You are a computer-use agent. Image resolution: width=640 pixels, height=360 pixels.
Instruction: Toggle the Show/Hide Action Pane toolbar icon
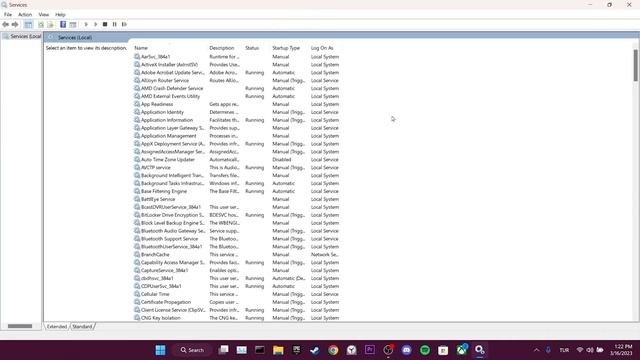click(x=73, y=24)
